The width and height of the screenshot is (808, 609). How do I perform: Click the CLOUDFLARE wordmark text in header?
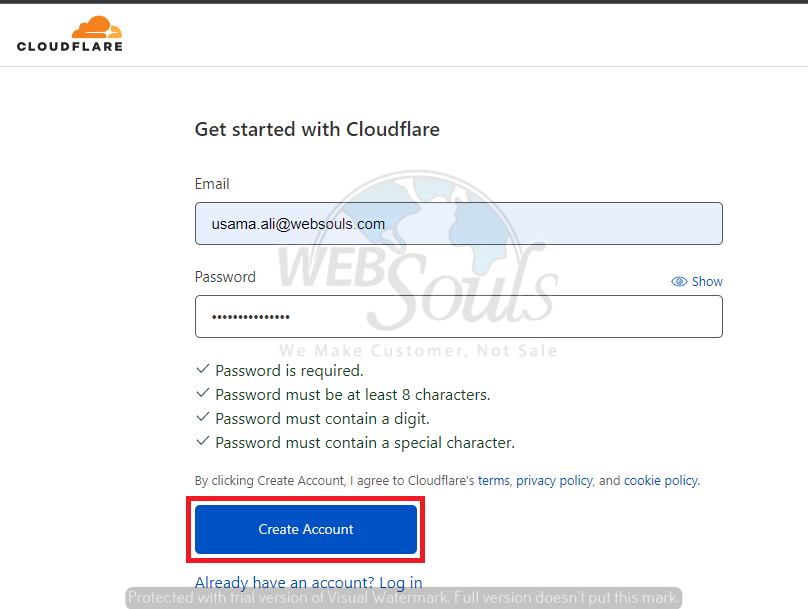click(70, 46)
